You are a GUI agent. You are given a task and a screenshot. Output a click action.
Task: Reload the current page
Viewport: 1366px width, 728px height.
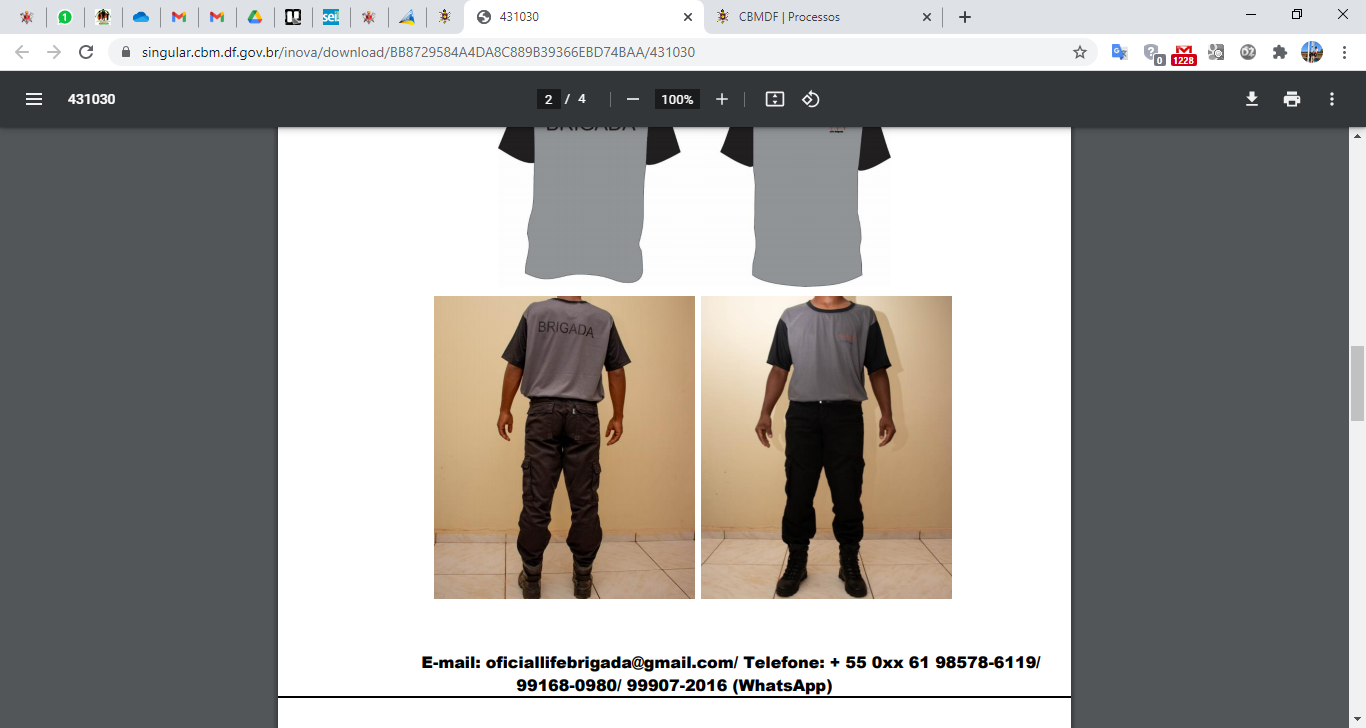(86, 52)
